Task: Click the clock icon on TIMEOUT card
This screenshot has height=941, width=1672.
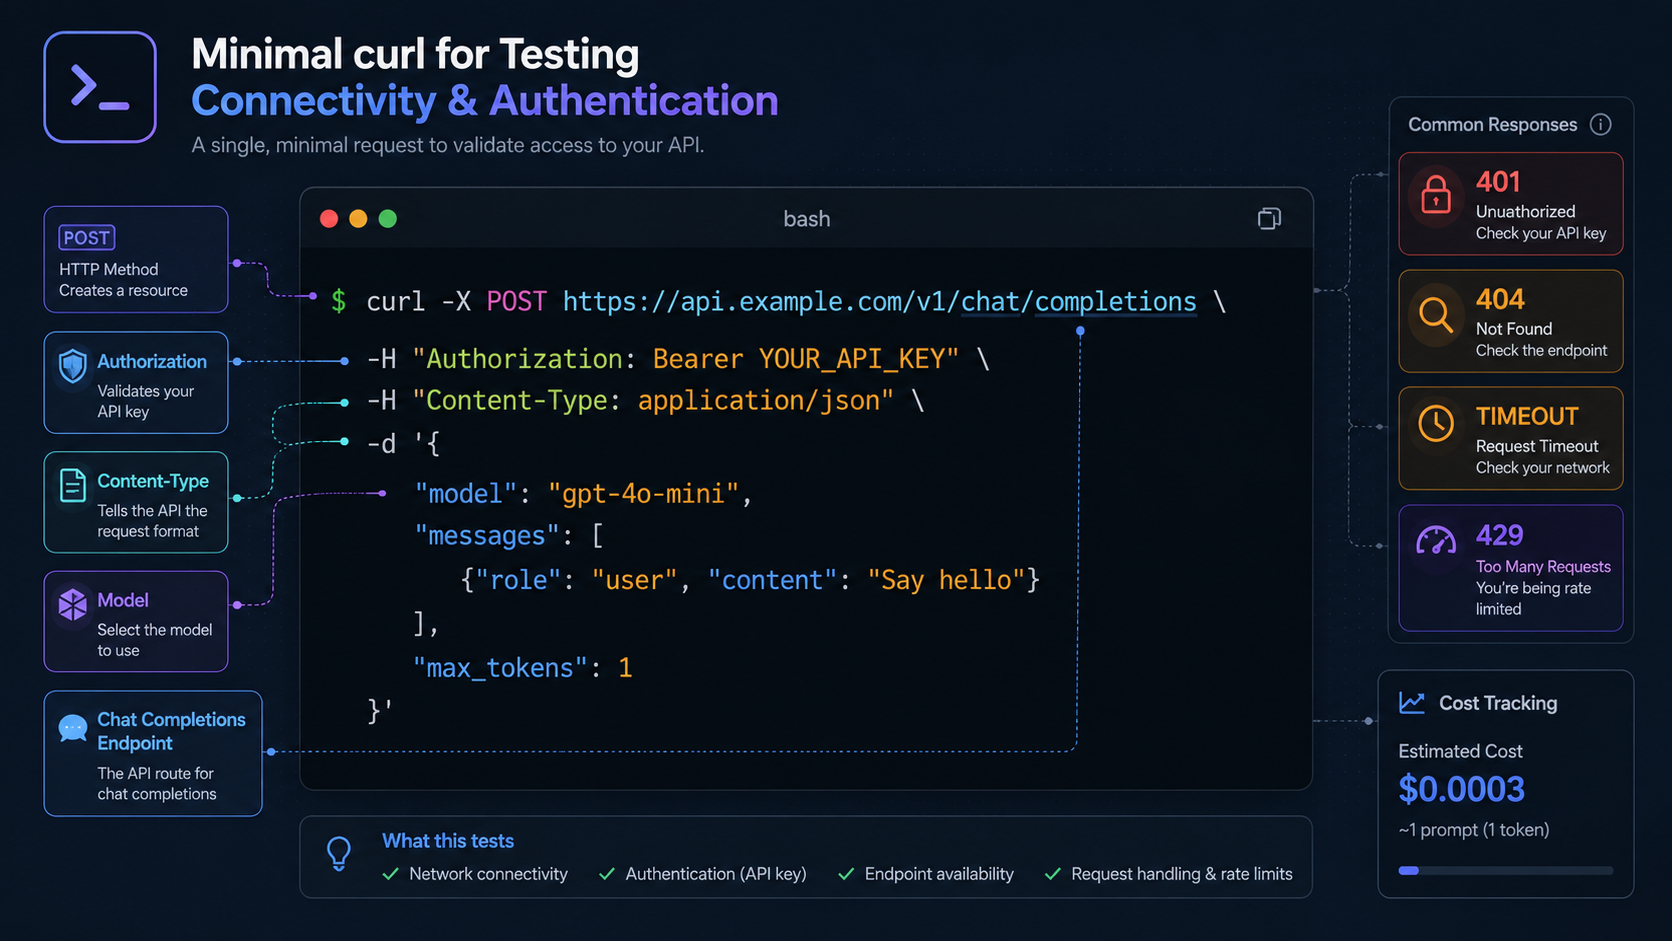Action: pyautogui.click(x=1436, y=423)
